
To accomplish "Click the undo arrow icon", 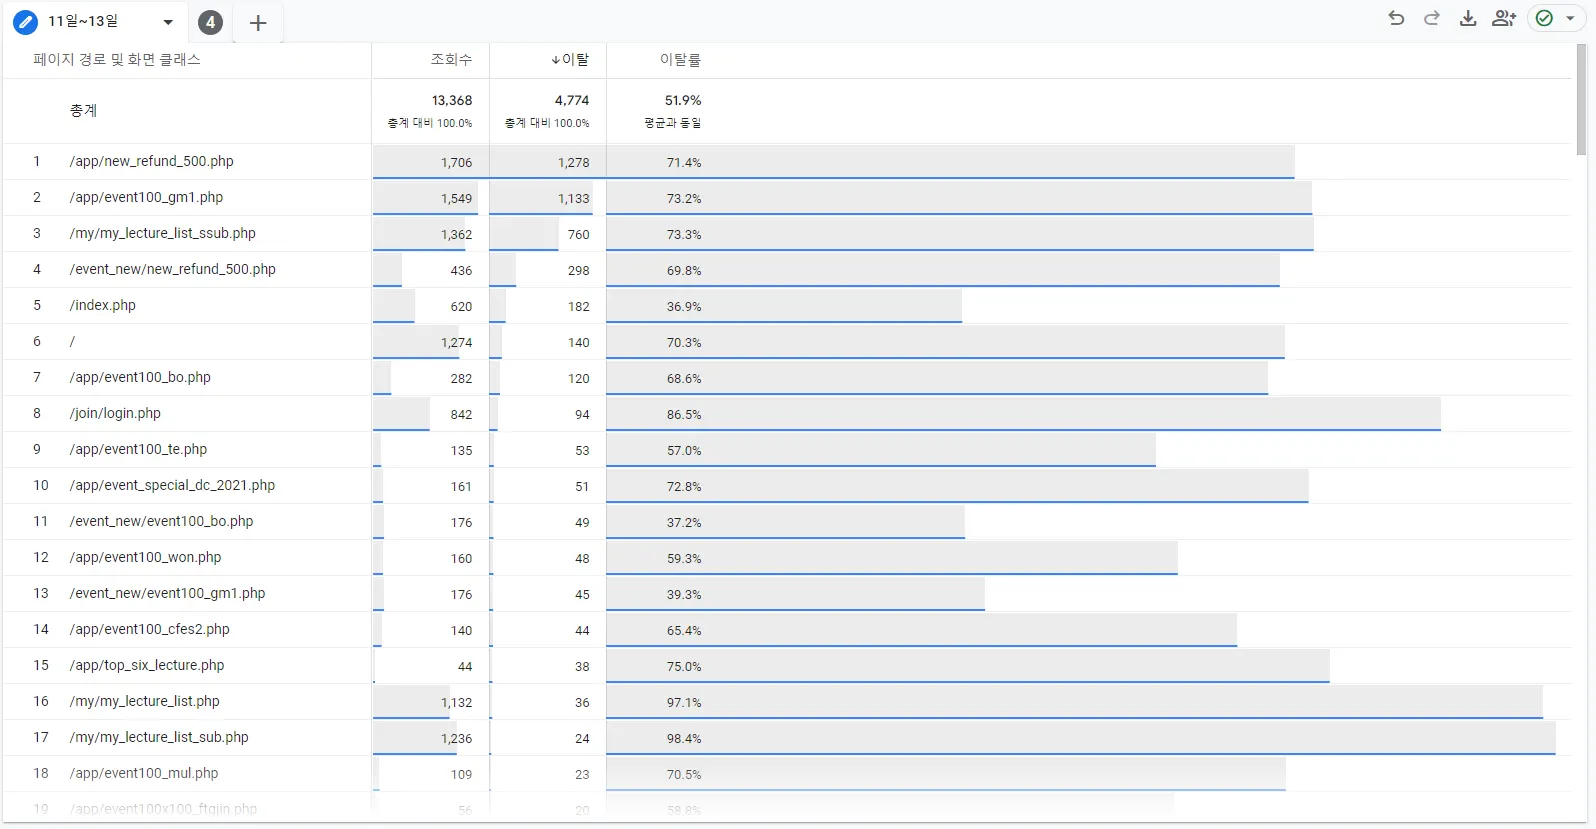I will (1396, 18).
